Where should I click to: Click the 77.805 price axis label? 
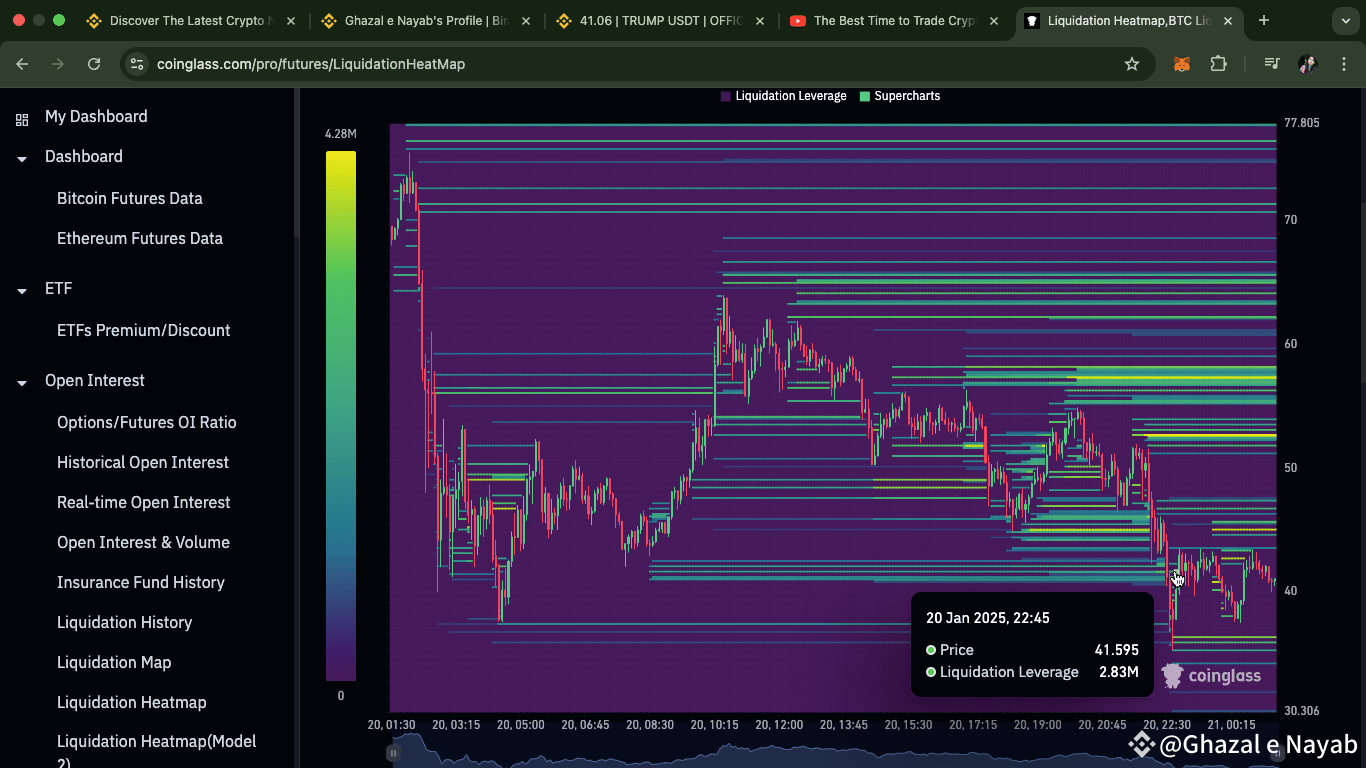pos(1302,123)
